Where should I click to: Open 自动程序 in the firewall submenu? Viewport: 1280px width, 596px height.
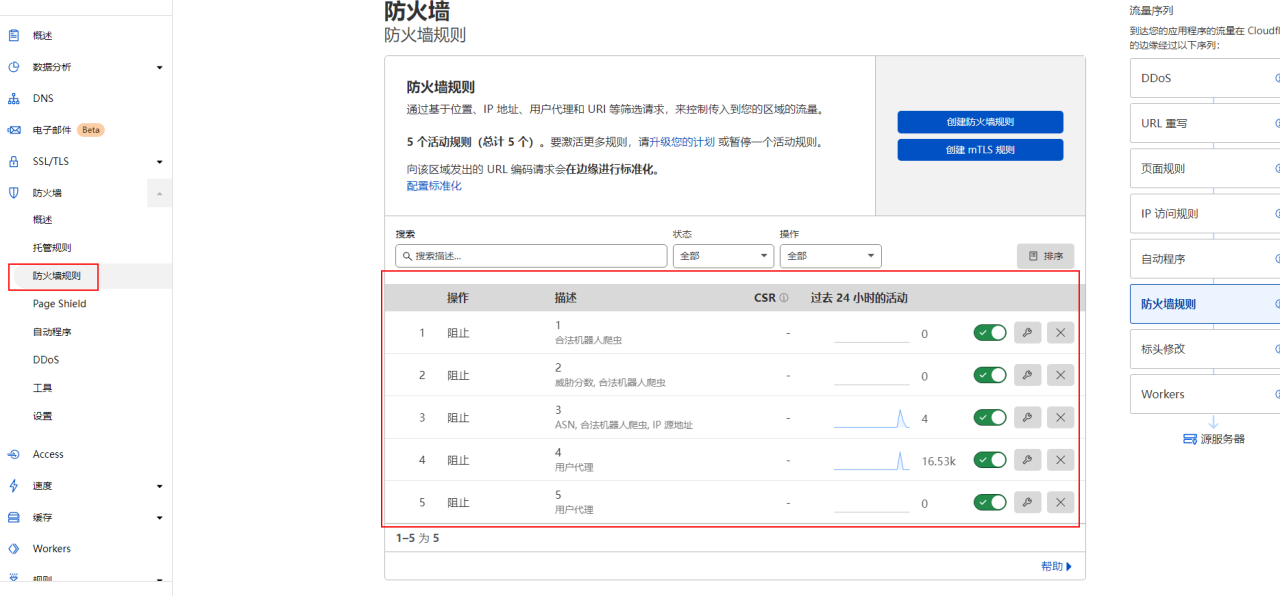point(52,332)
